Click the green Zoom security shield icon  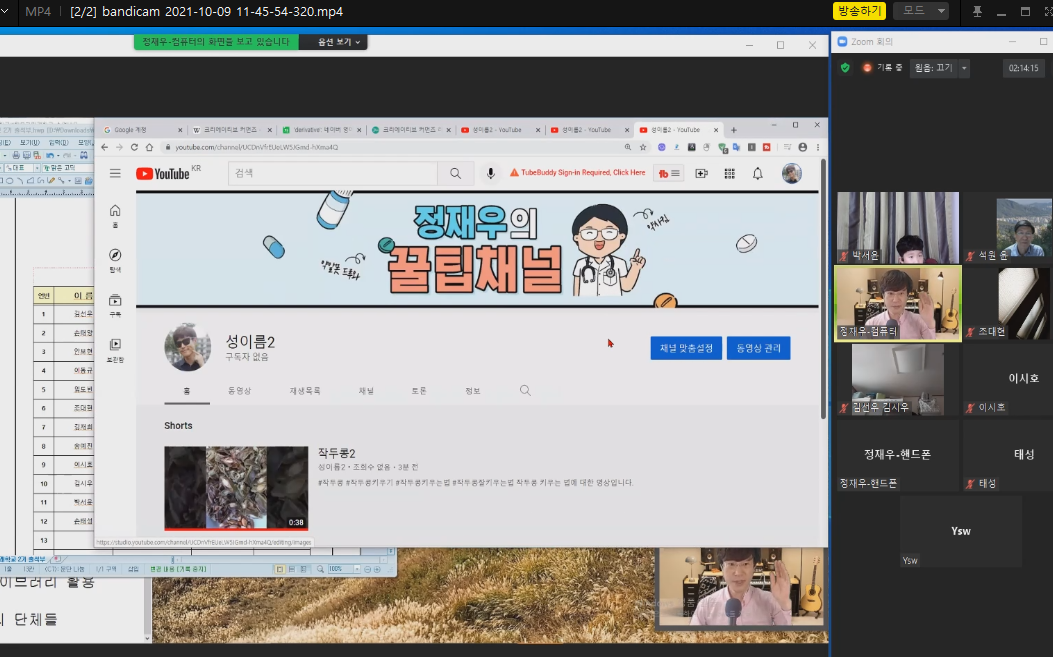(845, 68)
